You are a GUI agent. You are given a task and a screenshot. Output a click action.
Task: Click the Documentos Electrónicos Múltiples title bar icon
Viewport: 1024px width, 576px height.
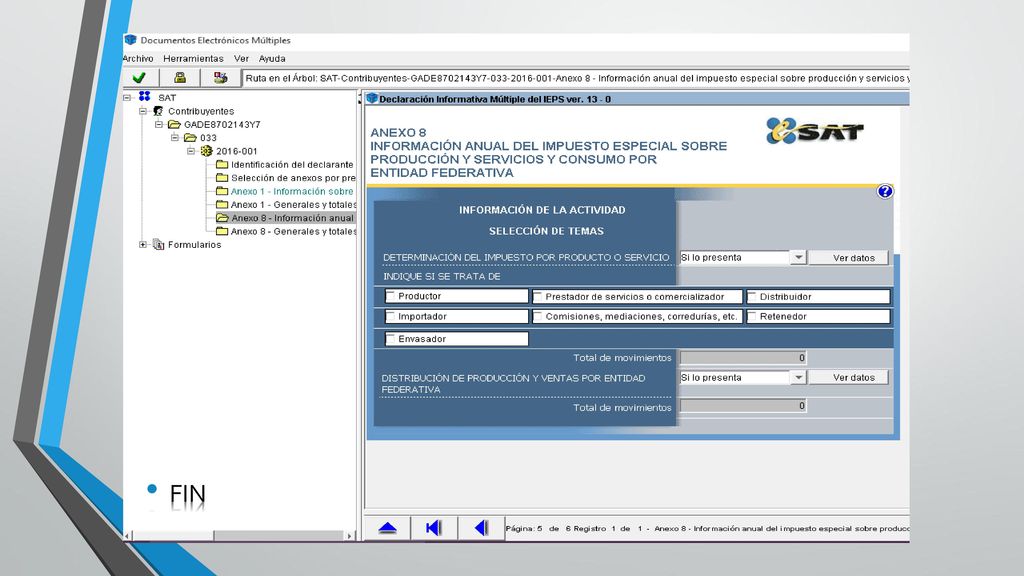(131, 40)
